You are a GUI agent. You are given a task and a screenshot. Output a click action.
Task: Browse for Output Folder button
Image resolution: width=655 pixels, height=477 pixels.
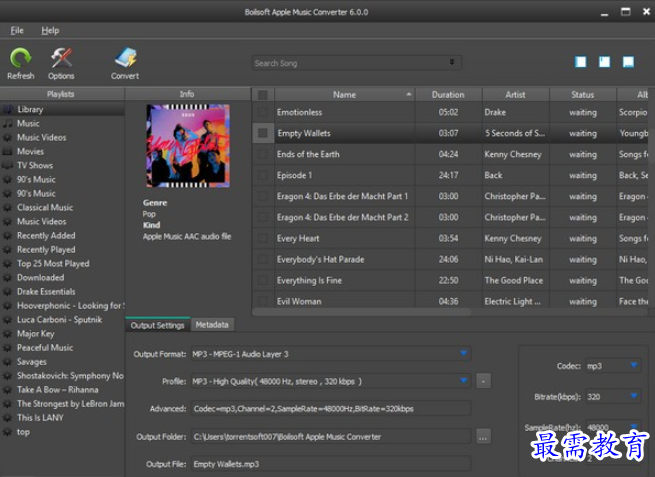483,437
